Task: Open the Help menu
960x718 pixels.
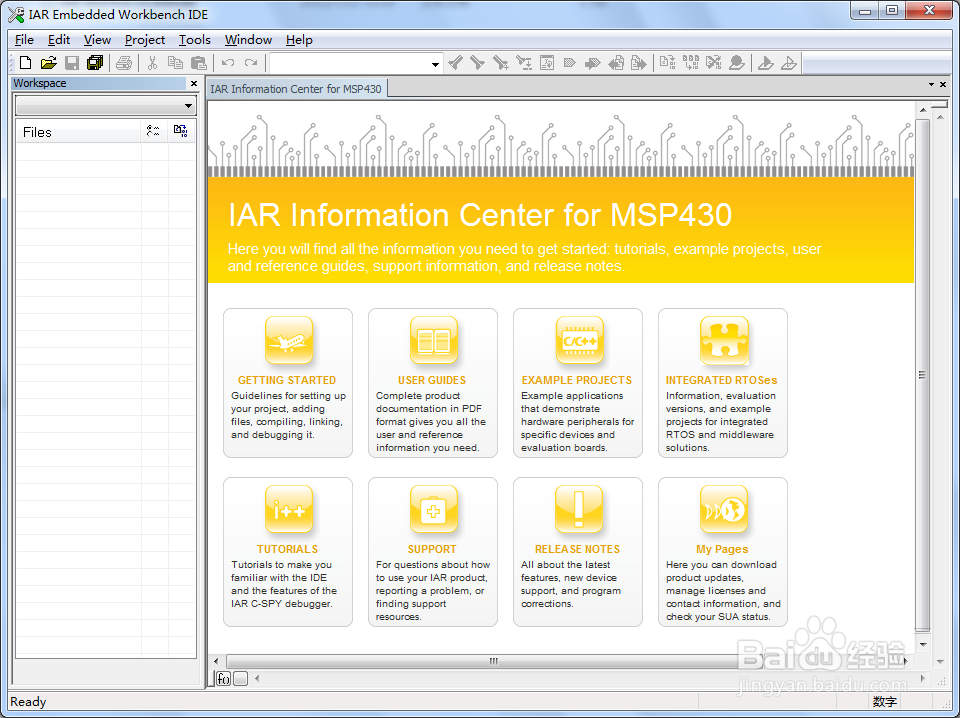Action: point(299,40)
